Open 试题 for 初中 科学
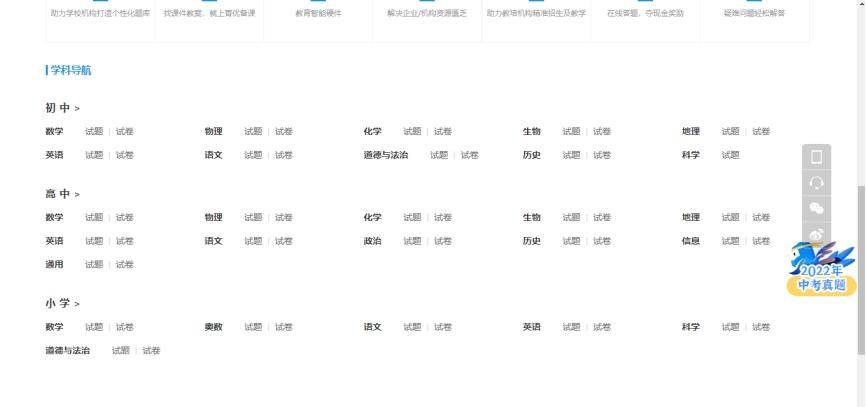The height and width of the screenshot is (407, 866). click(730, 155)
